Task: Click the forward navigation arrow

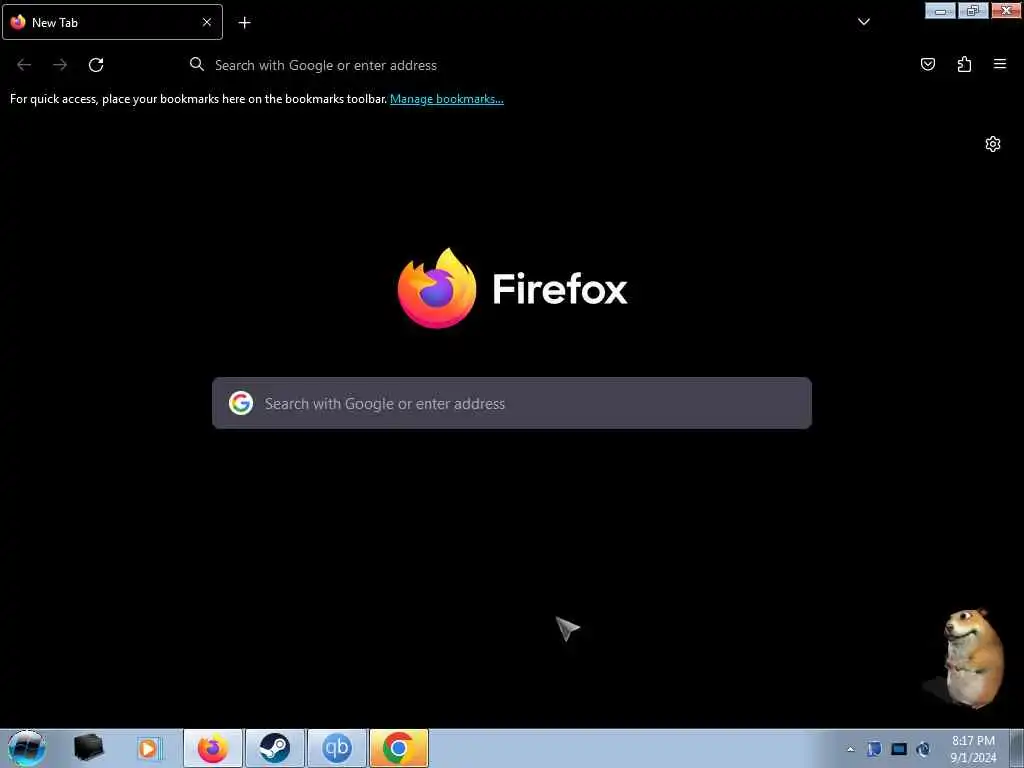Action: coord(60,65)
